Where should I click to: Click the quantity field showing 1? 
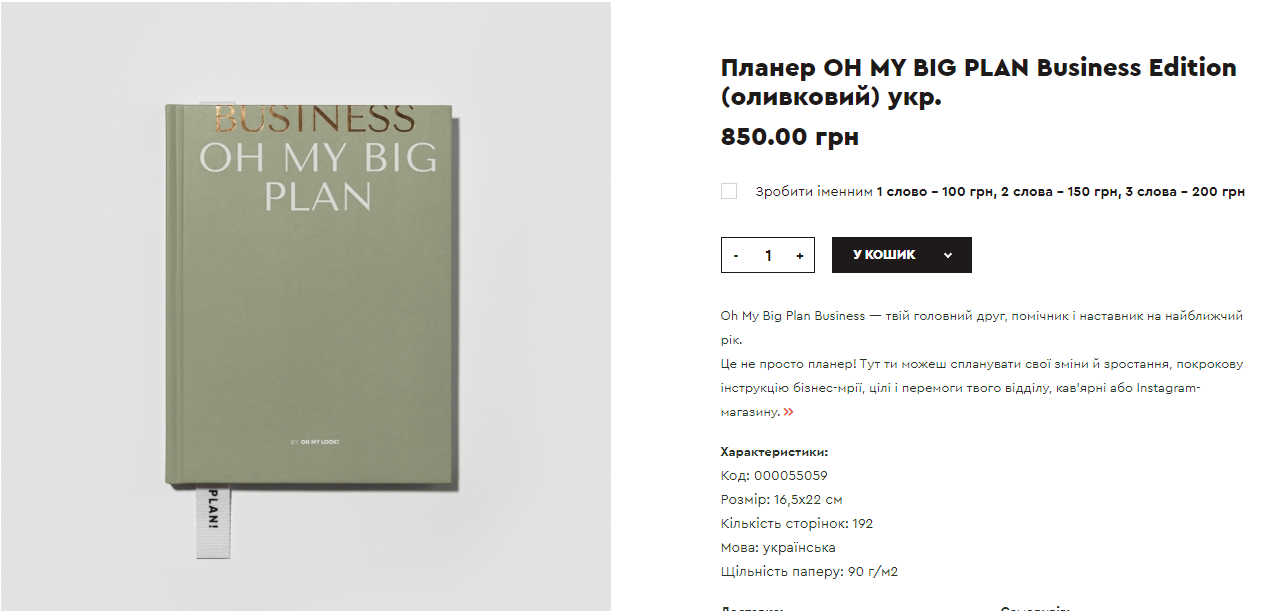click(768, 255)
